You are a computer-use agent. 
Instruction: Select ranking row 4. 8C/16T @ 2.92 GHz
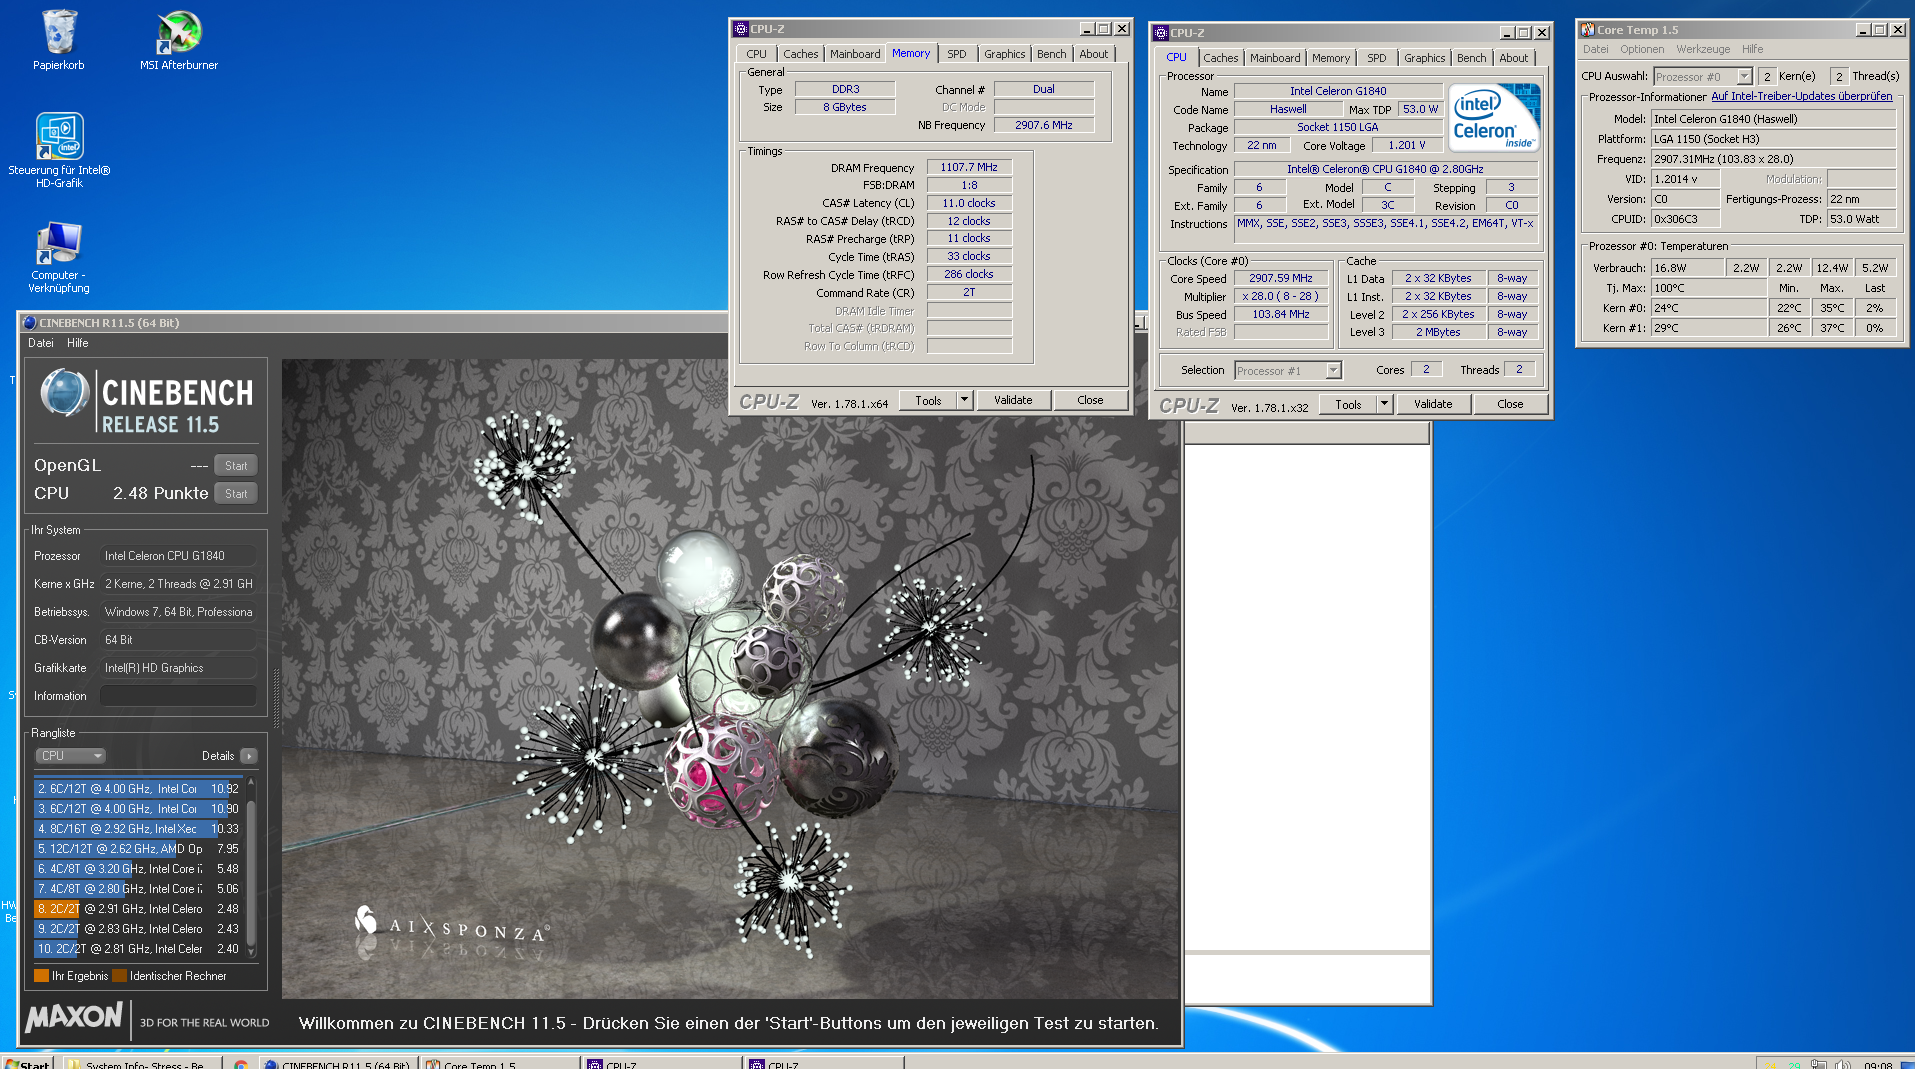[x=139, y=829]
